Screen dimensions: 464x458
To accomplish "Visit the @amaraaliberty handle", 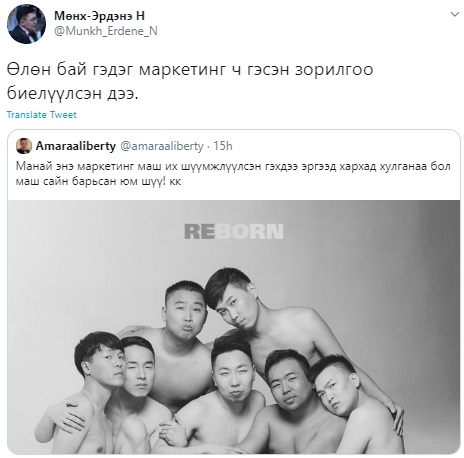I will [x=162, y=146].
